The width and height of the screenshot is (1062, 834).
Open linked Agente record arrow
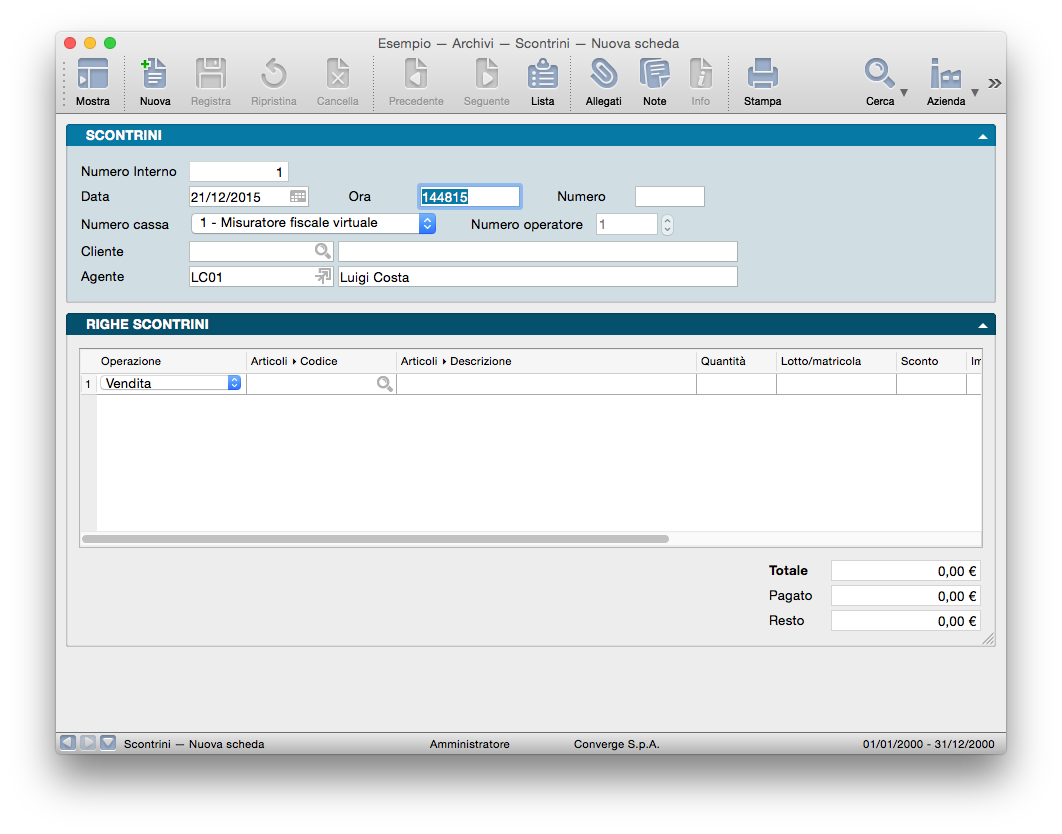click(x=323, y=276)
